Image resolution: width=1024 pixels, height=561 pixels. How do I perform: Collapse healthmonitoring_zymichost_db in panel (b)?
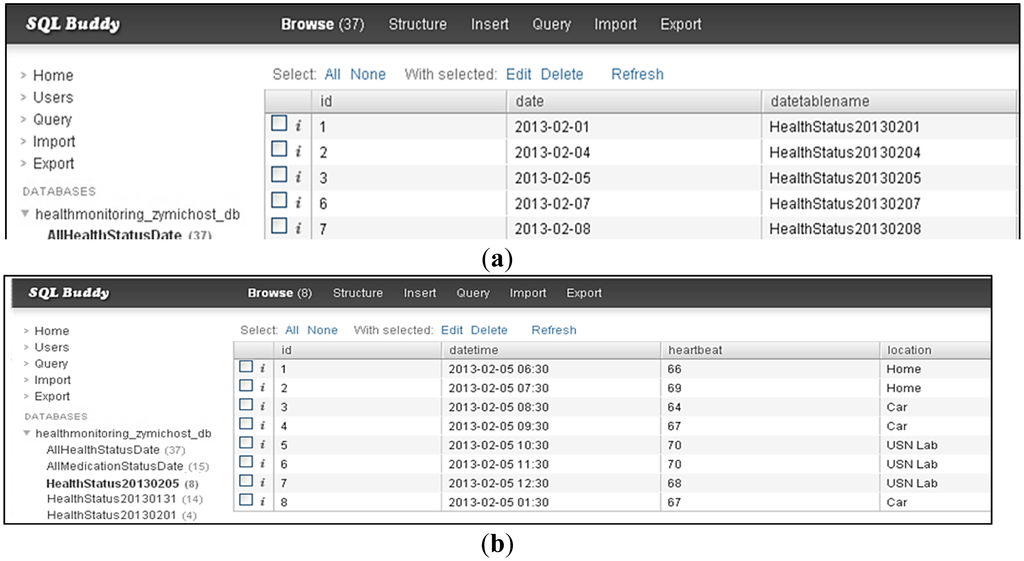tap(27, 432)
